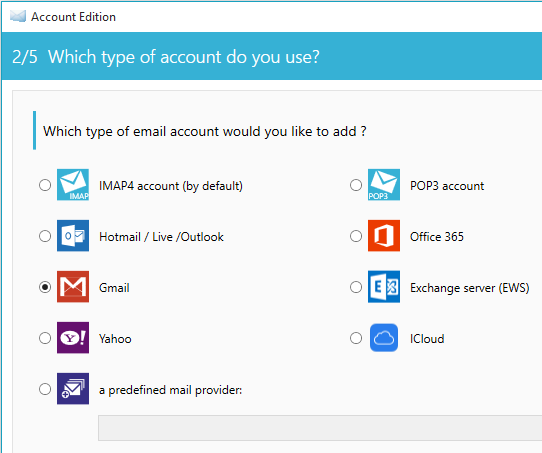Click the '2/5 Which type of account' heading
The height and width of the screenshot is (453, 542).
click(166, 57)
